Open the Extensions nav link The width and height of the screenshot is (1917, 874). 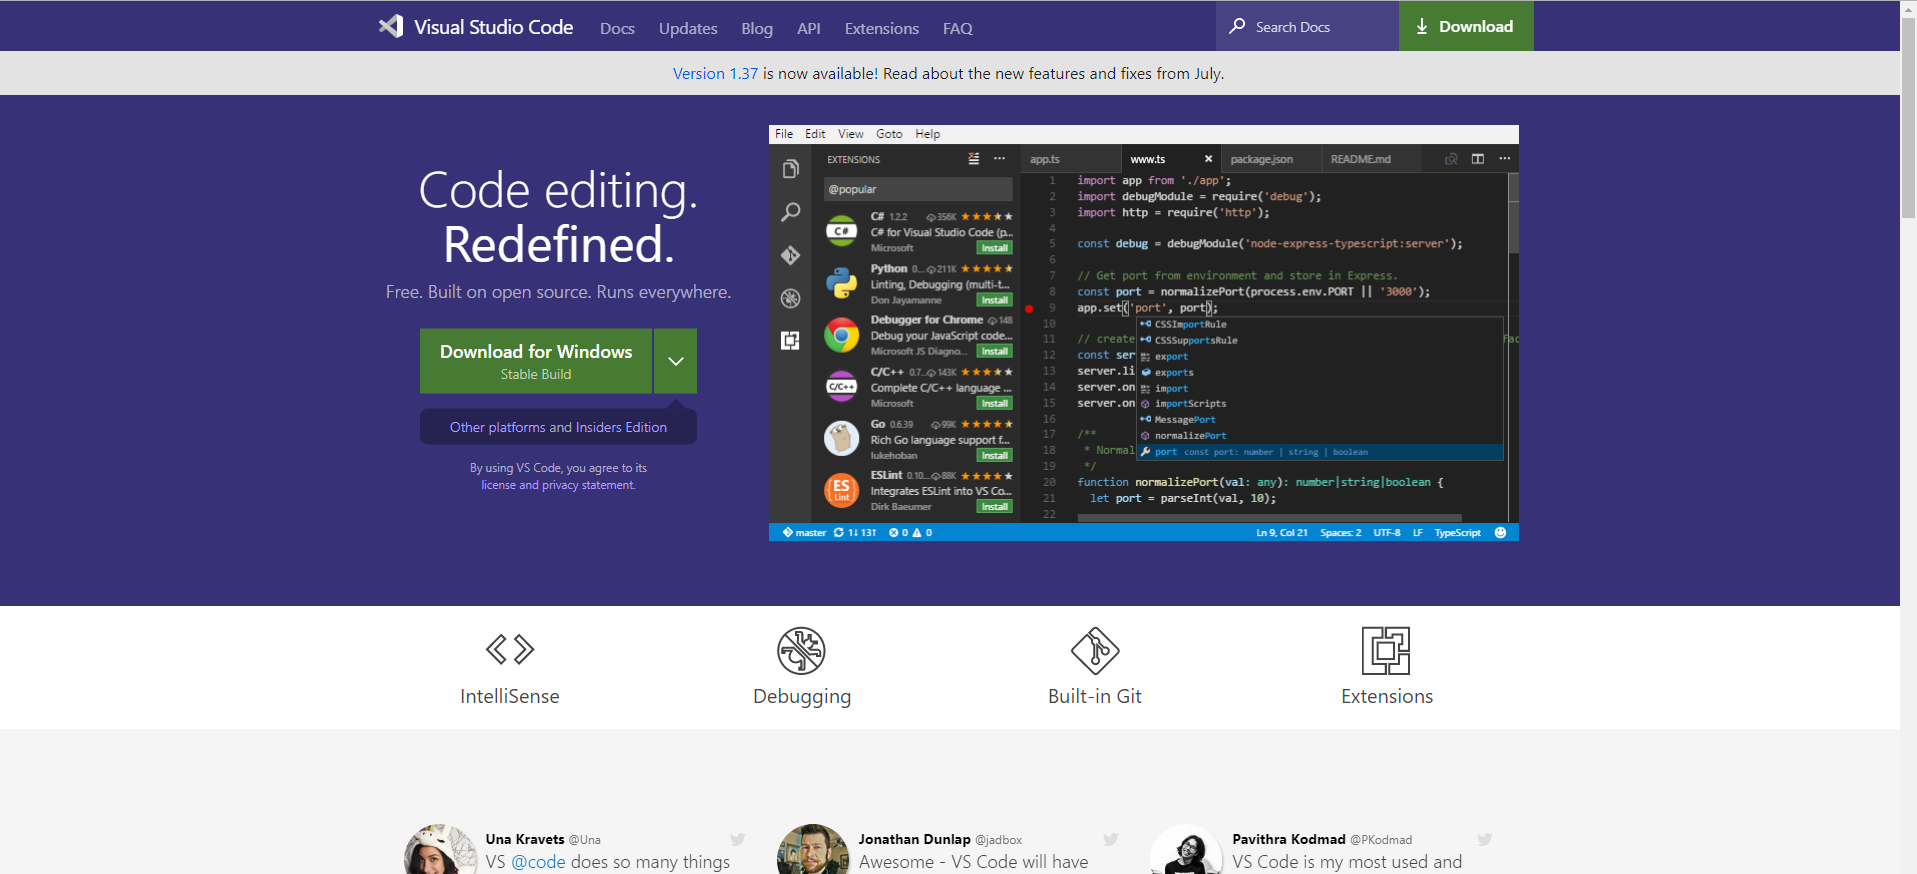pos(882,28)
